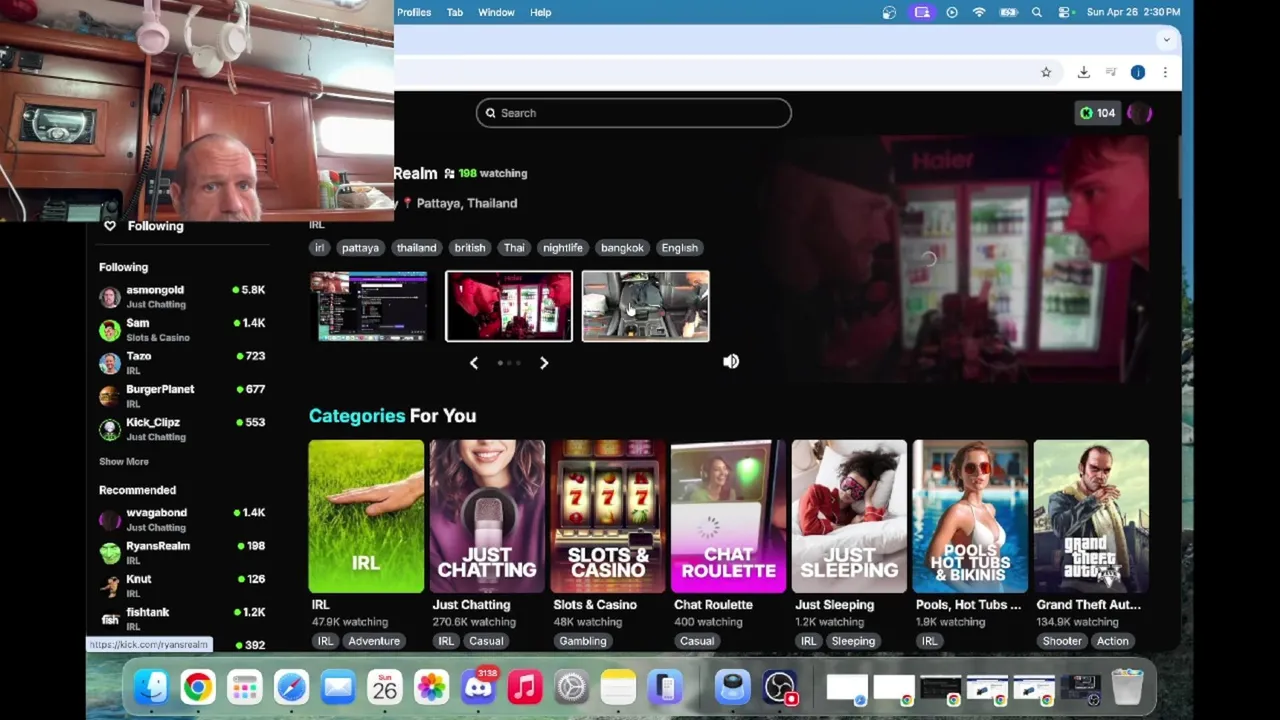Image resolution: width=1280 pixels, height=720 pixels.
Task: Open the Just Chatting category card
Action: pyautogui.click(x=487, y=516)
